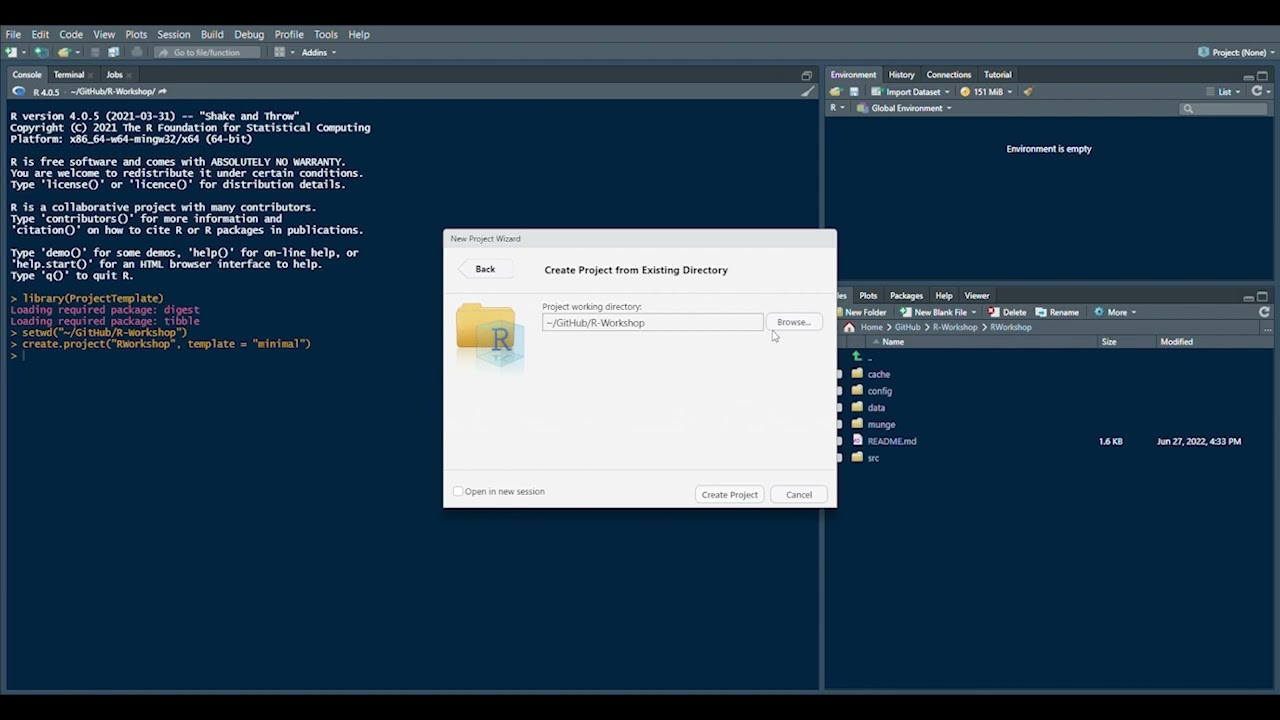The height and width of the screenshot is (720, 1280).
Task: Switch to the Terminal tab
Action: (69, 74)
